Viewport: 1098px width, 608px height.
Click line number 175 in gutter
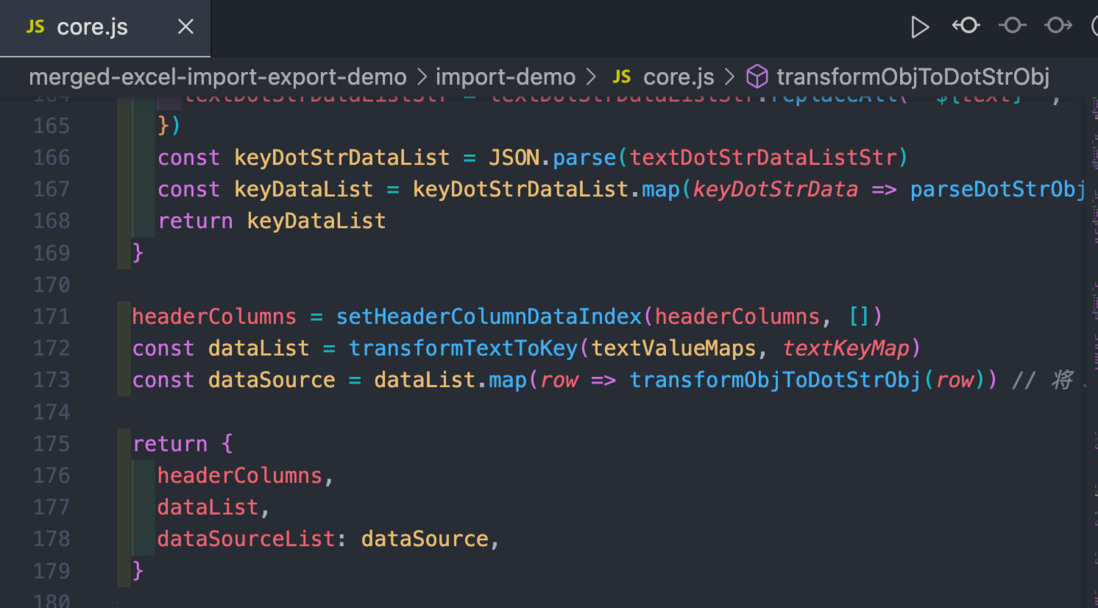click(x=52, y=444)
